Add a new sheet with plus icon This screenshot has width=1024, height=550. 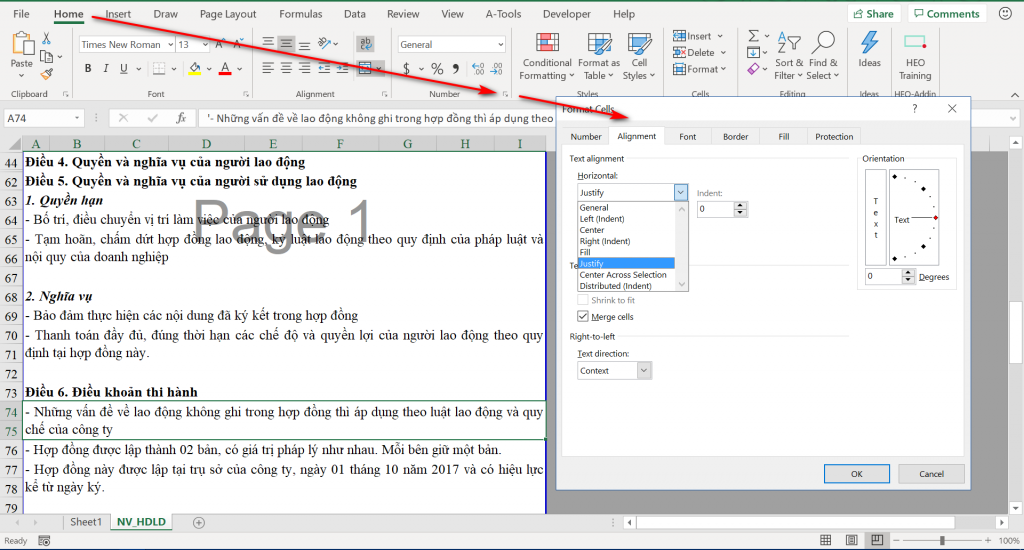pos(199,523)
